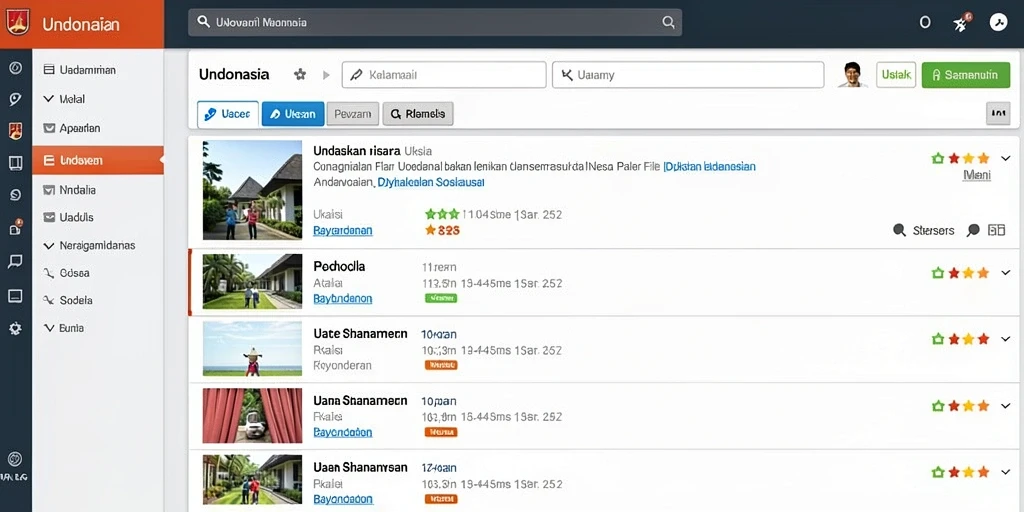Open the chat bubble icon in left rail
The image size is (1024, 512).
pos(16,262)
